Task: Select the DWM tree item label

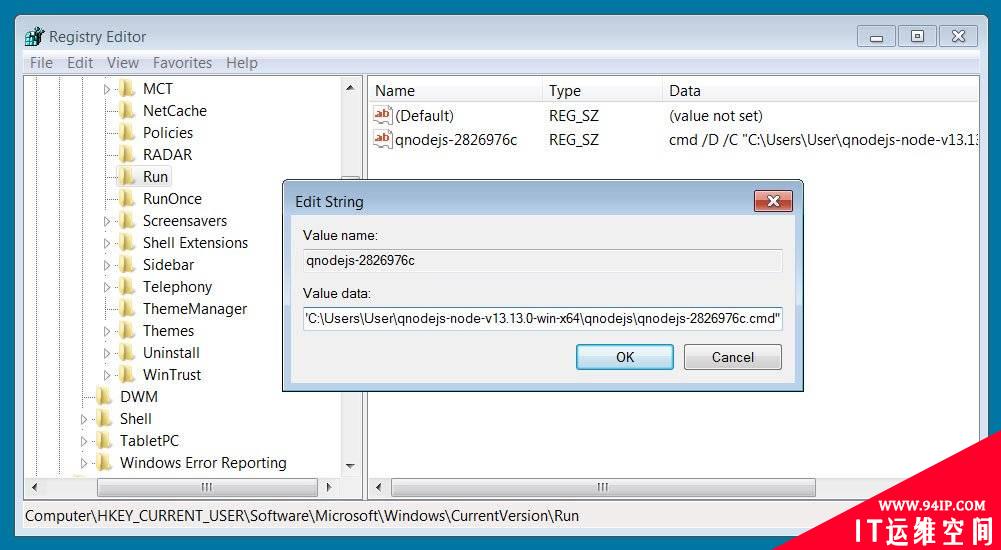Action: pos(139,397)
